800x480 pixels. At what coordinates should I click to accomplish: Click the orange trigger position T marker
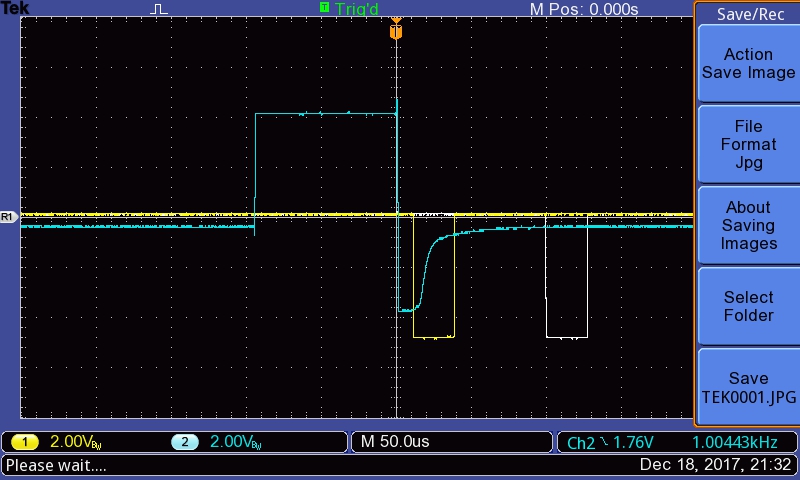coord(396,30)
